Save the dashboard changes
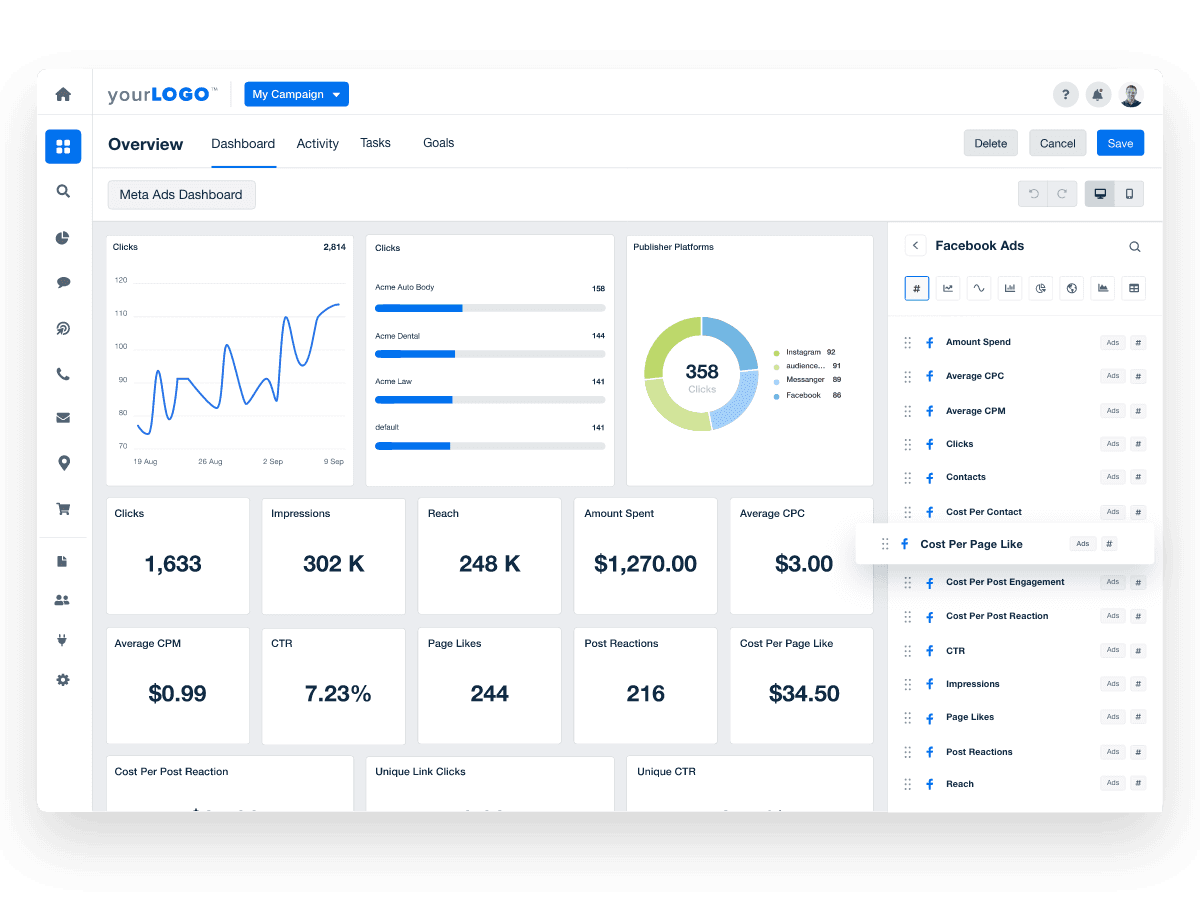 tap(1120, 143)
